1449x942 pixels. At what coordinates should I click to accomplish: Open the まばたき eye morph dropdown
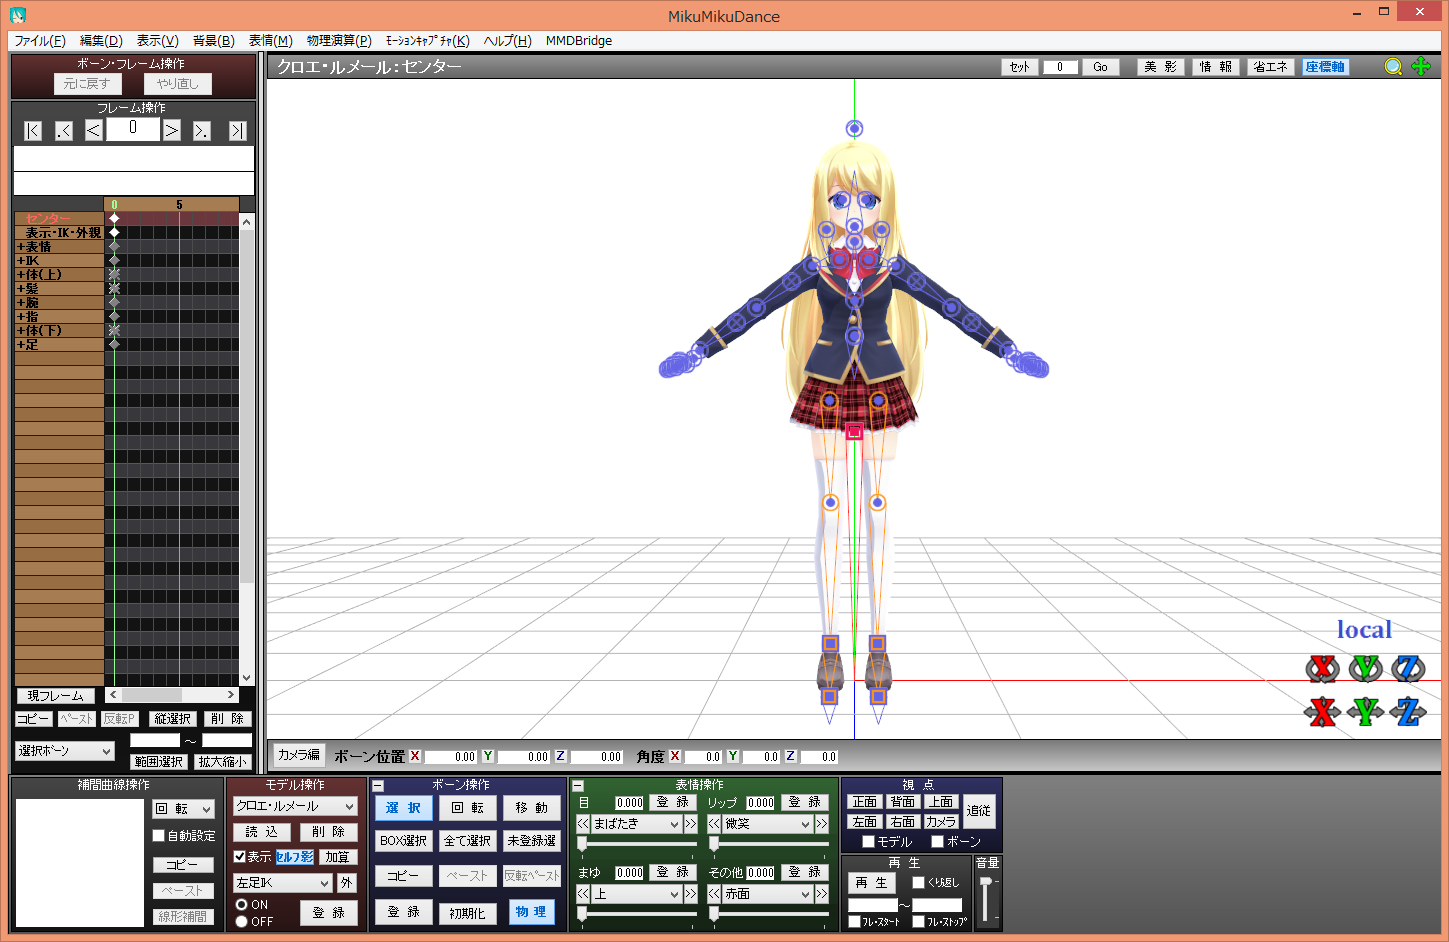pos(636,824)
